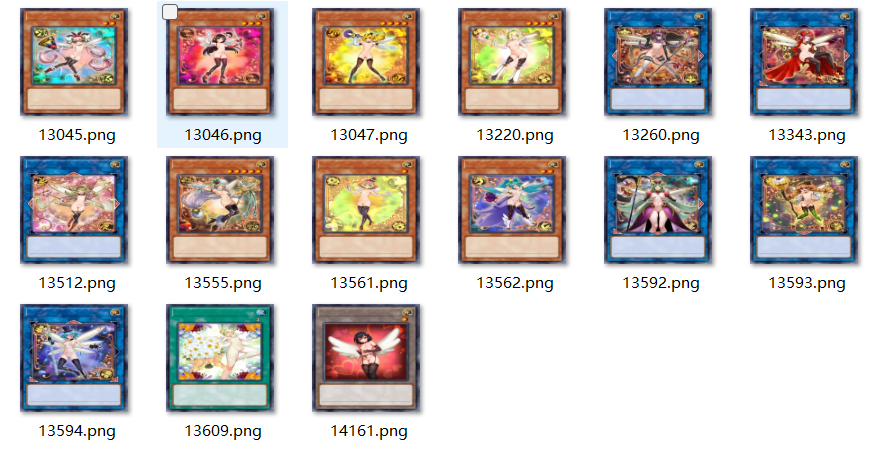
Task: Select the 13593.png card thumbnail
Action: 804,210
